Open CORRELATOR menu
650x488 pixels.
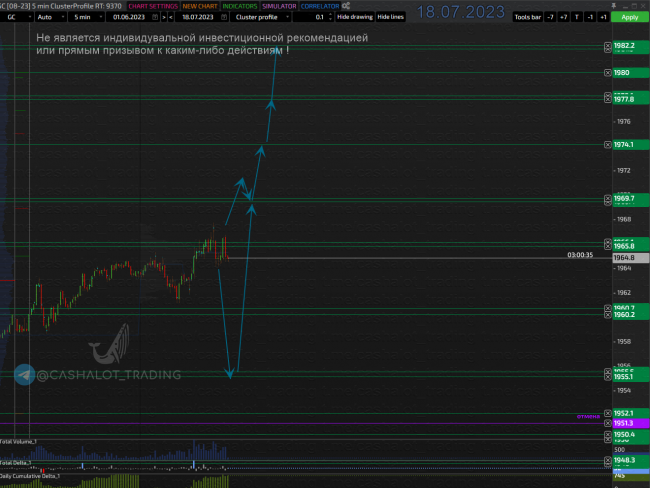click(320, 6)
